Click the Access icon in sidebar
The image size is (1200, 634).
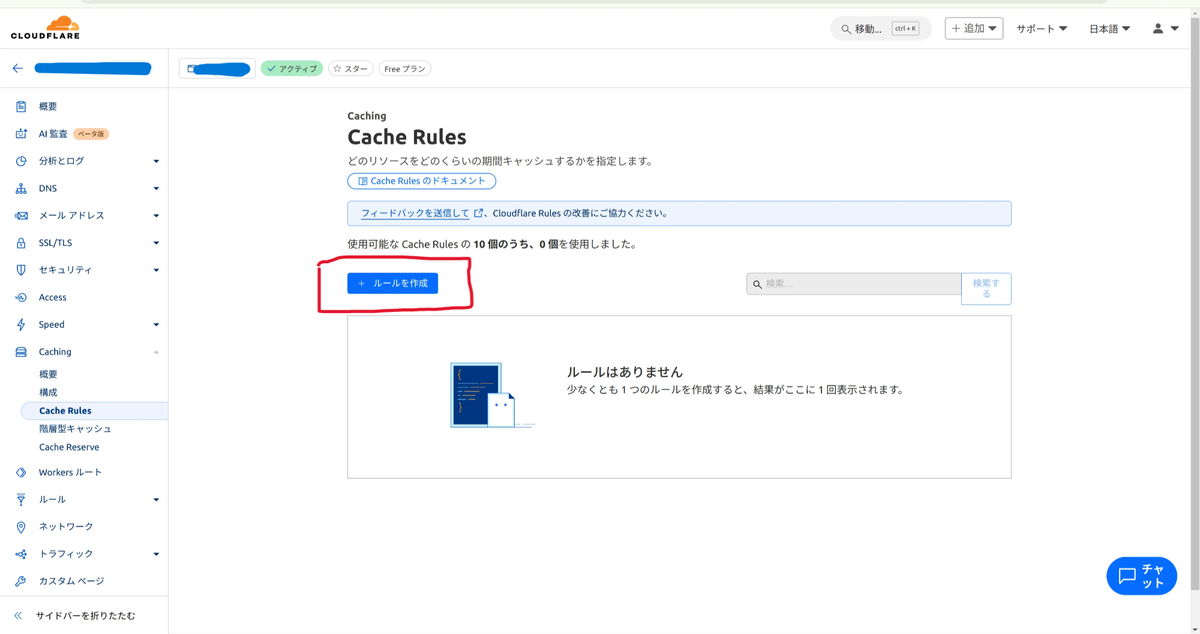pos(21,297)
